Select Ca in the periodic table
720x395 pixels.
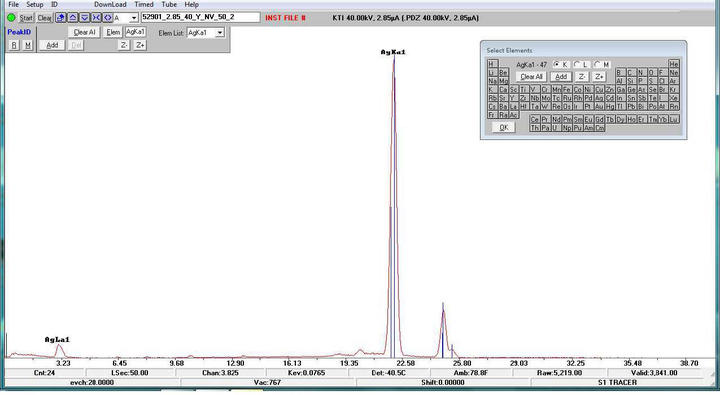click(504, 89)
